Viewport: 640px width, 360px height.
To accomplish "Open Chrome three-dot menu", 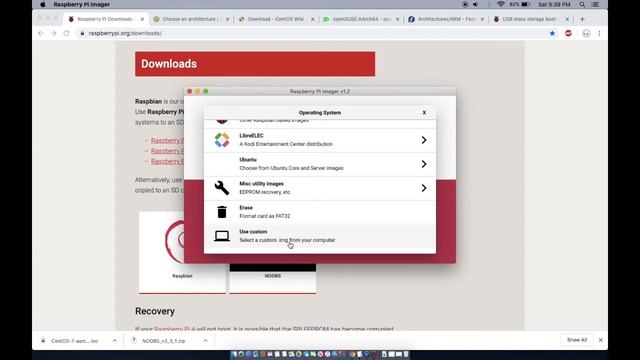I will (x=599, y=33).
